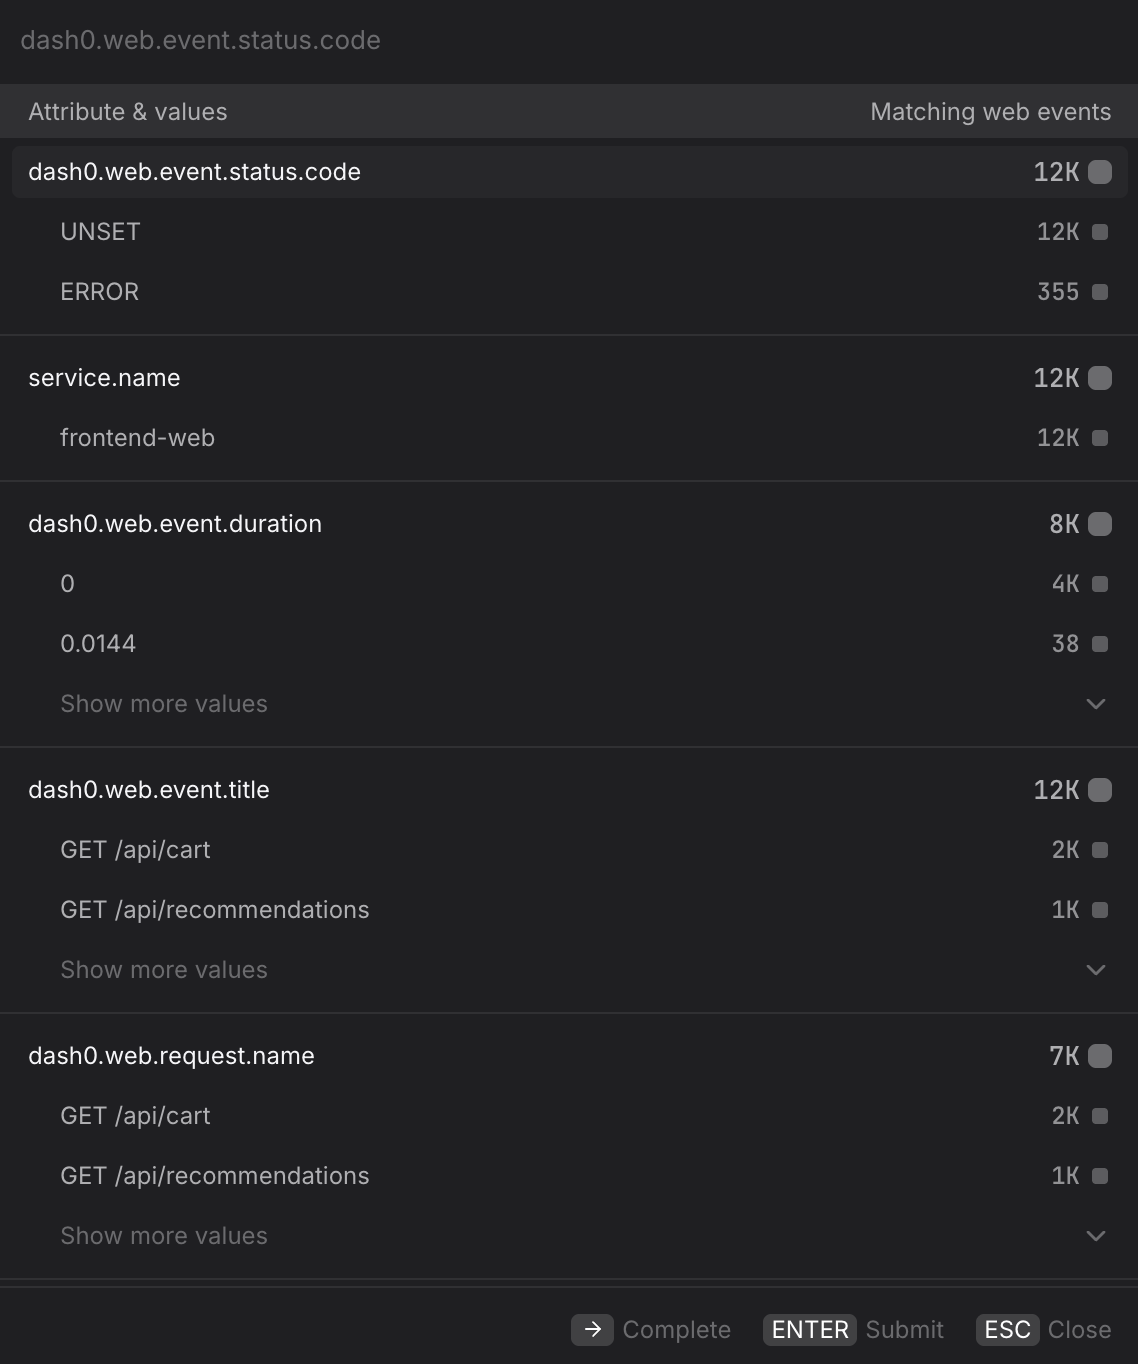Select the Attribute & values header
Viewport: 1138px width, 1364px height.
(x=128, y=111)
